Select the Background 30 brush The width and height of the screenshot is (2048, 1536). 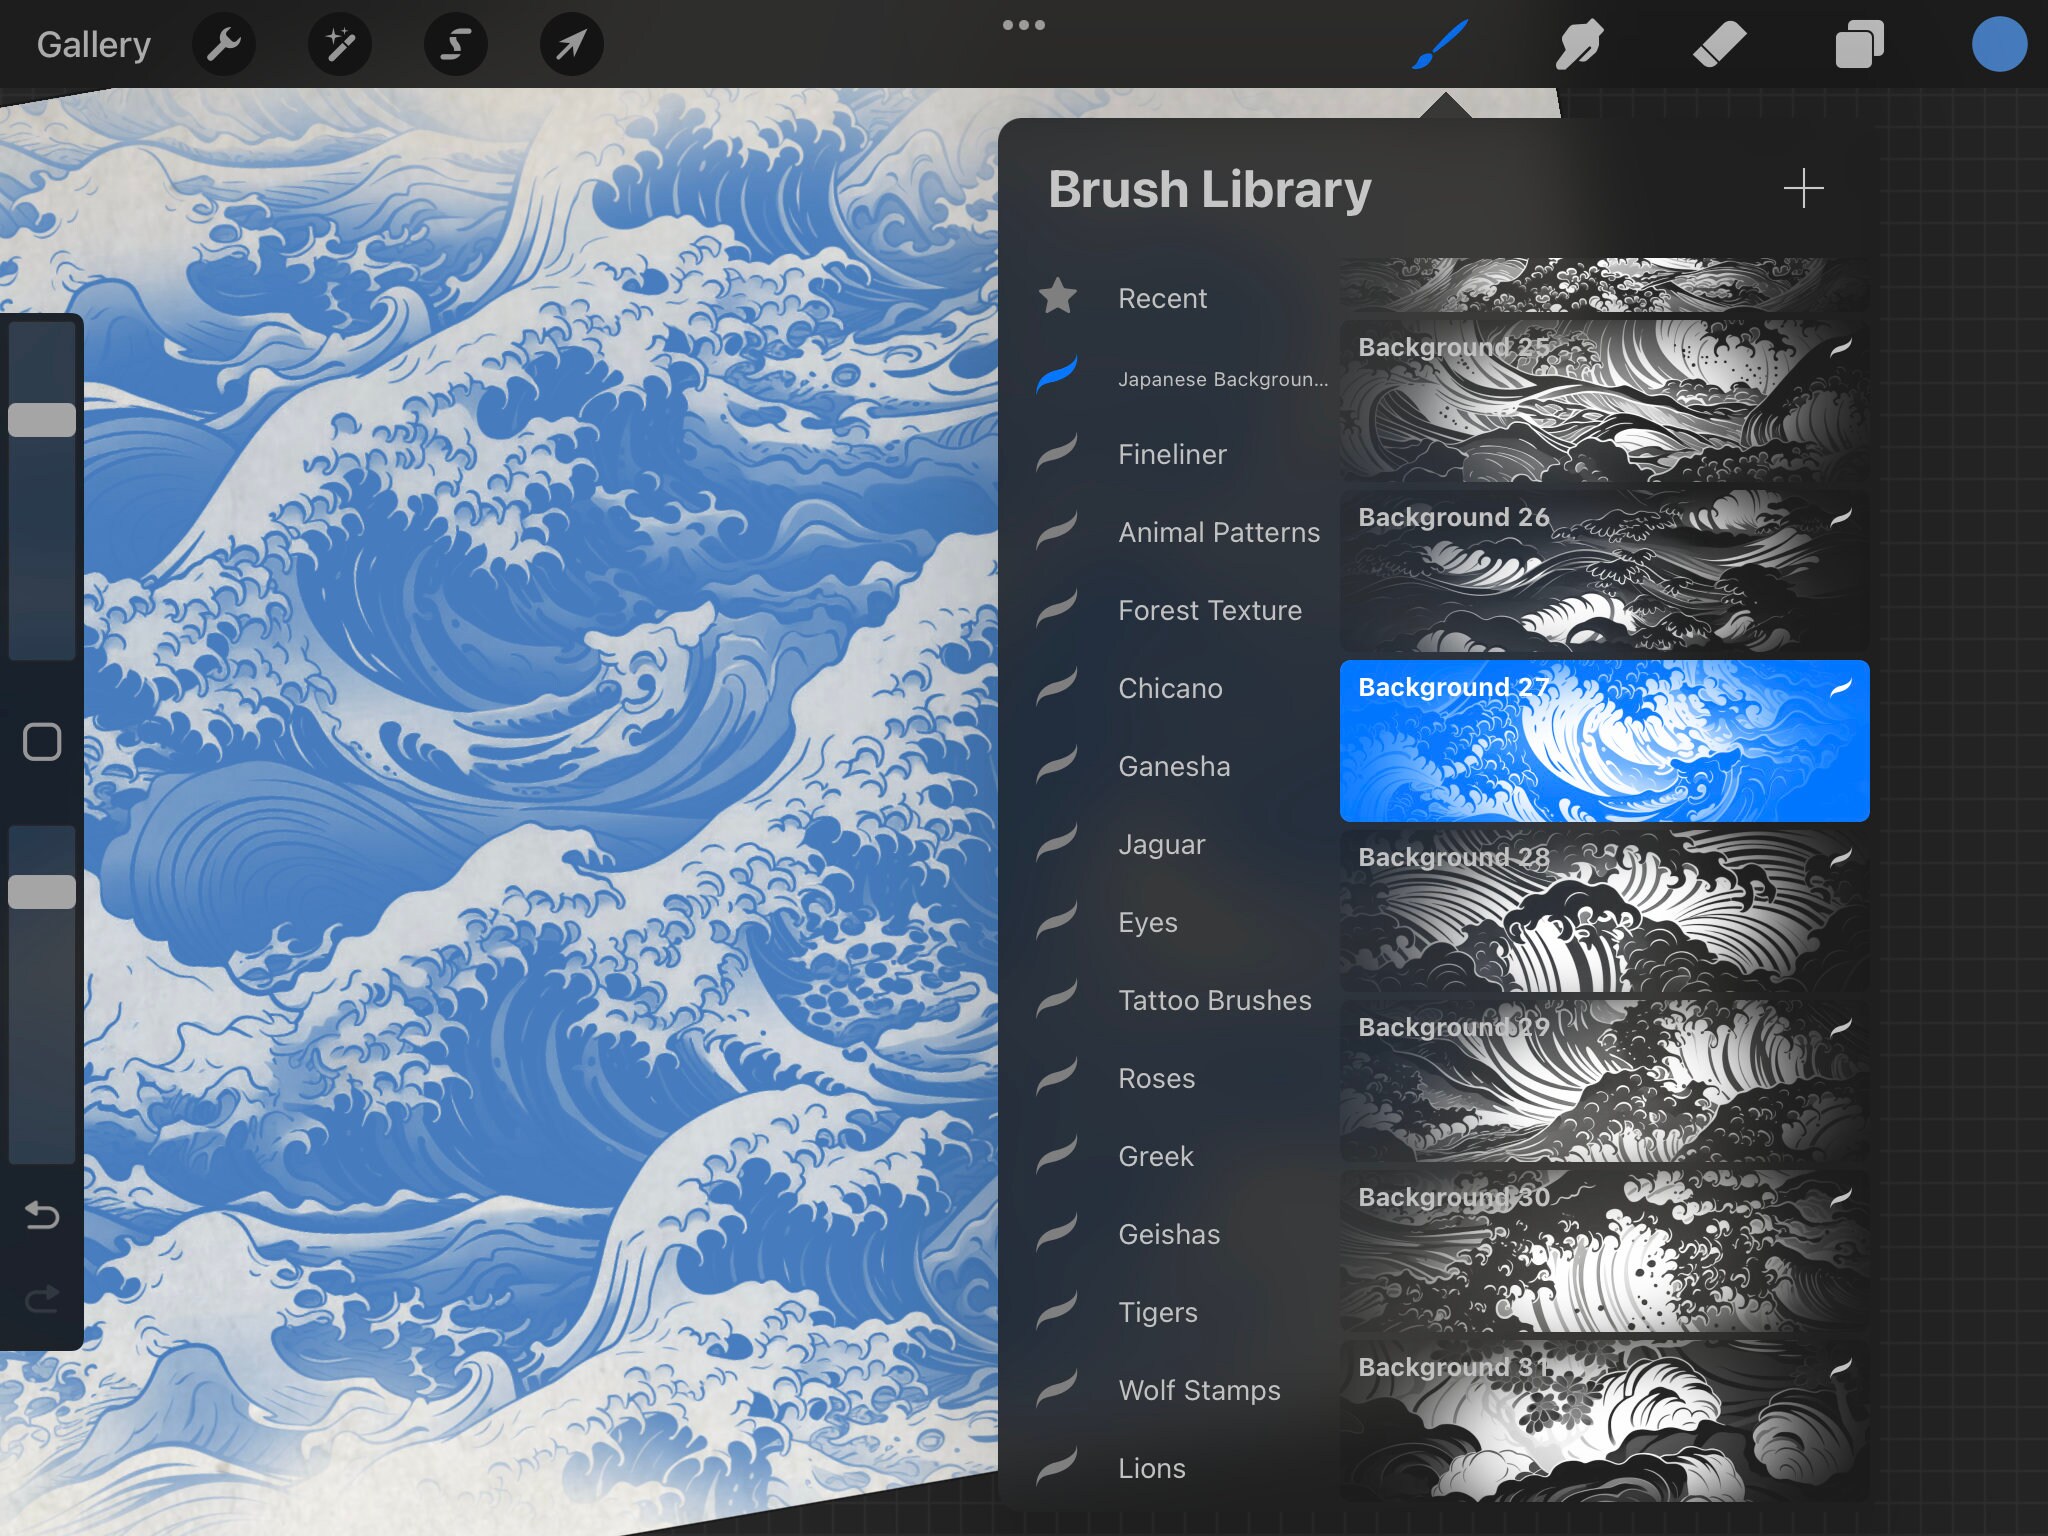click(1604, 1251)
